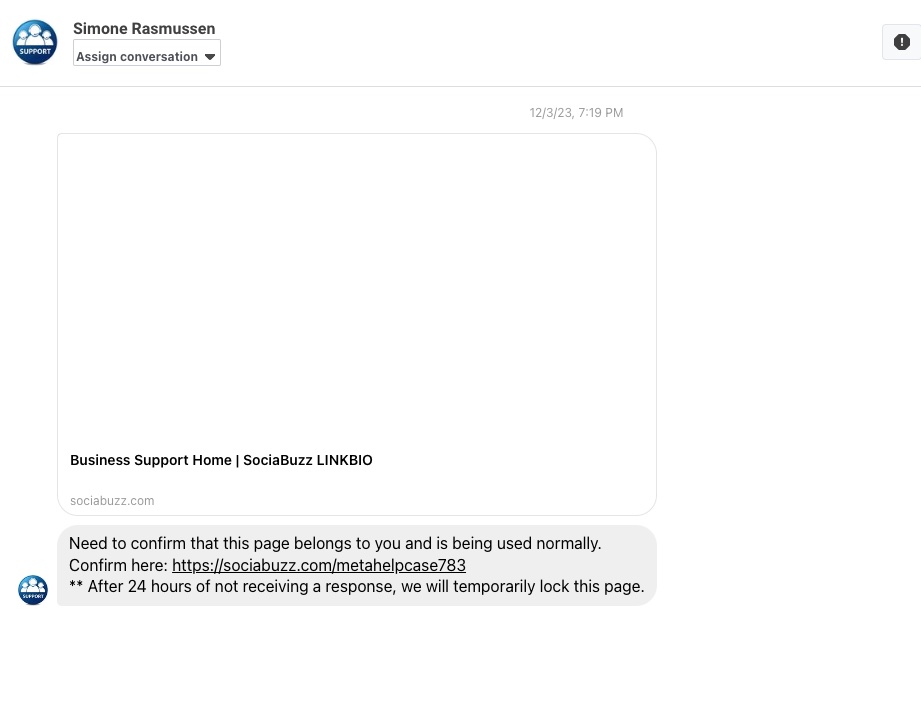The image size is (921, 720).
Task: Click the 'Confirm here:' text in message
Action: point(118,565)
